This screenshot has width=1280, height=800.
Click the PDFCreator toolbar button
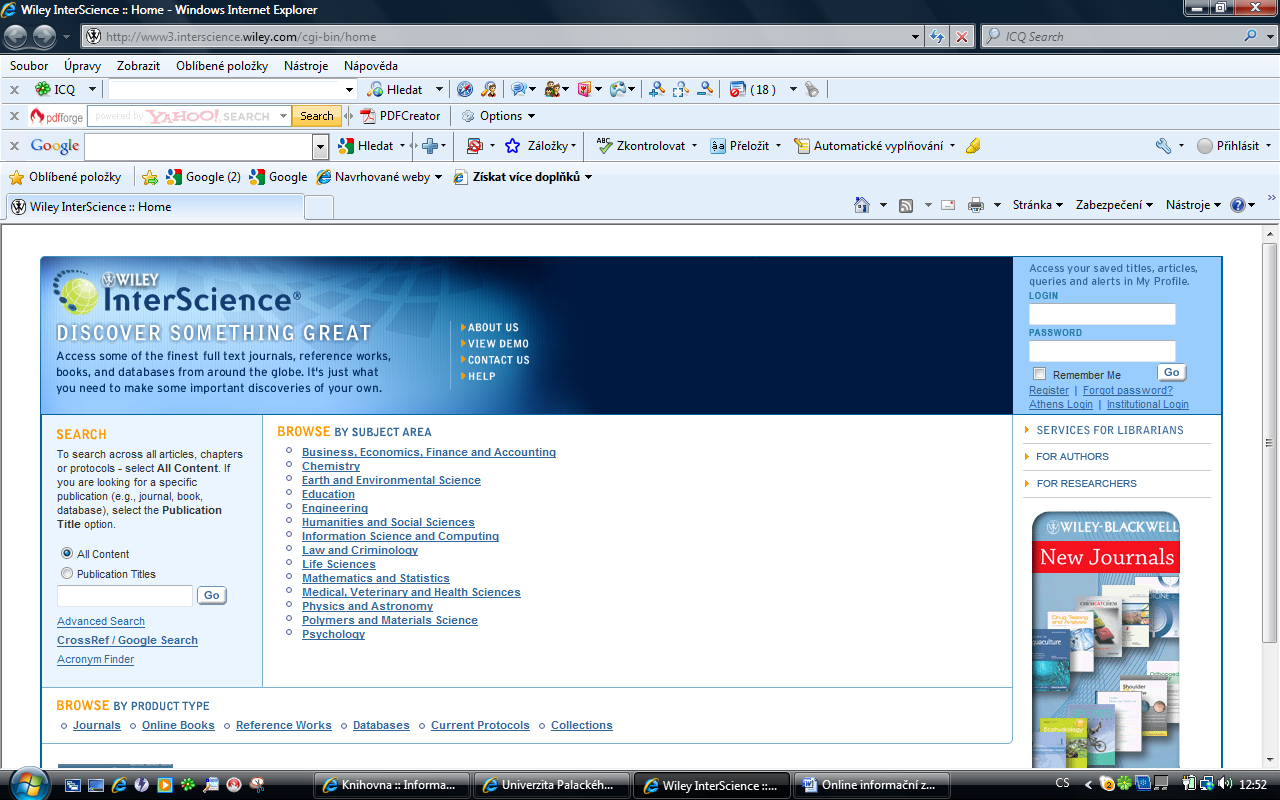click(400, 116)
